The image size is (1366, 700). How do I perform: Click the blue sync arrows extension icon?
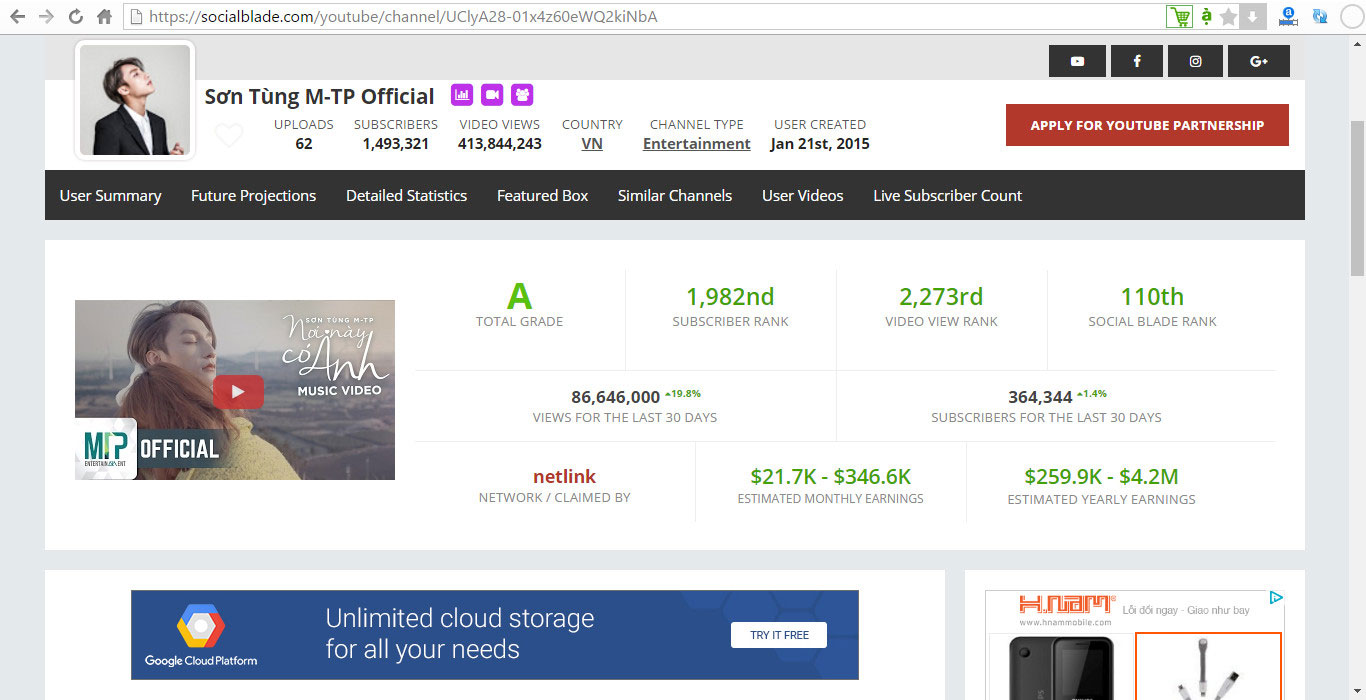coord(1320,17)
